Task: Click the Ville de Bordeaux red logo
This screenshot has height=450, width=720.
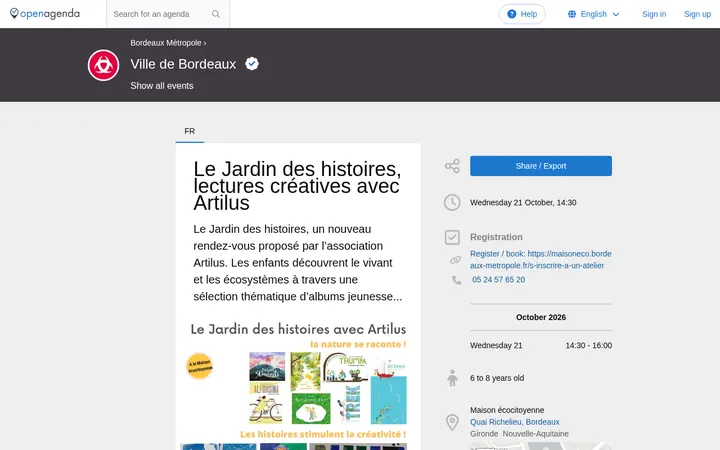Action: (103, 65)
